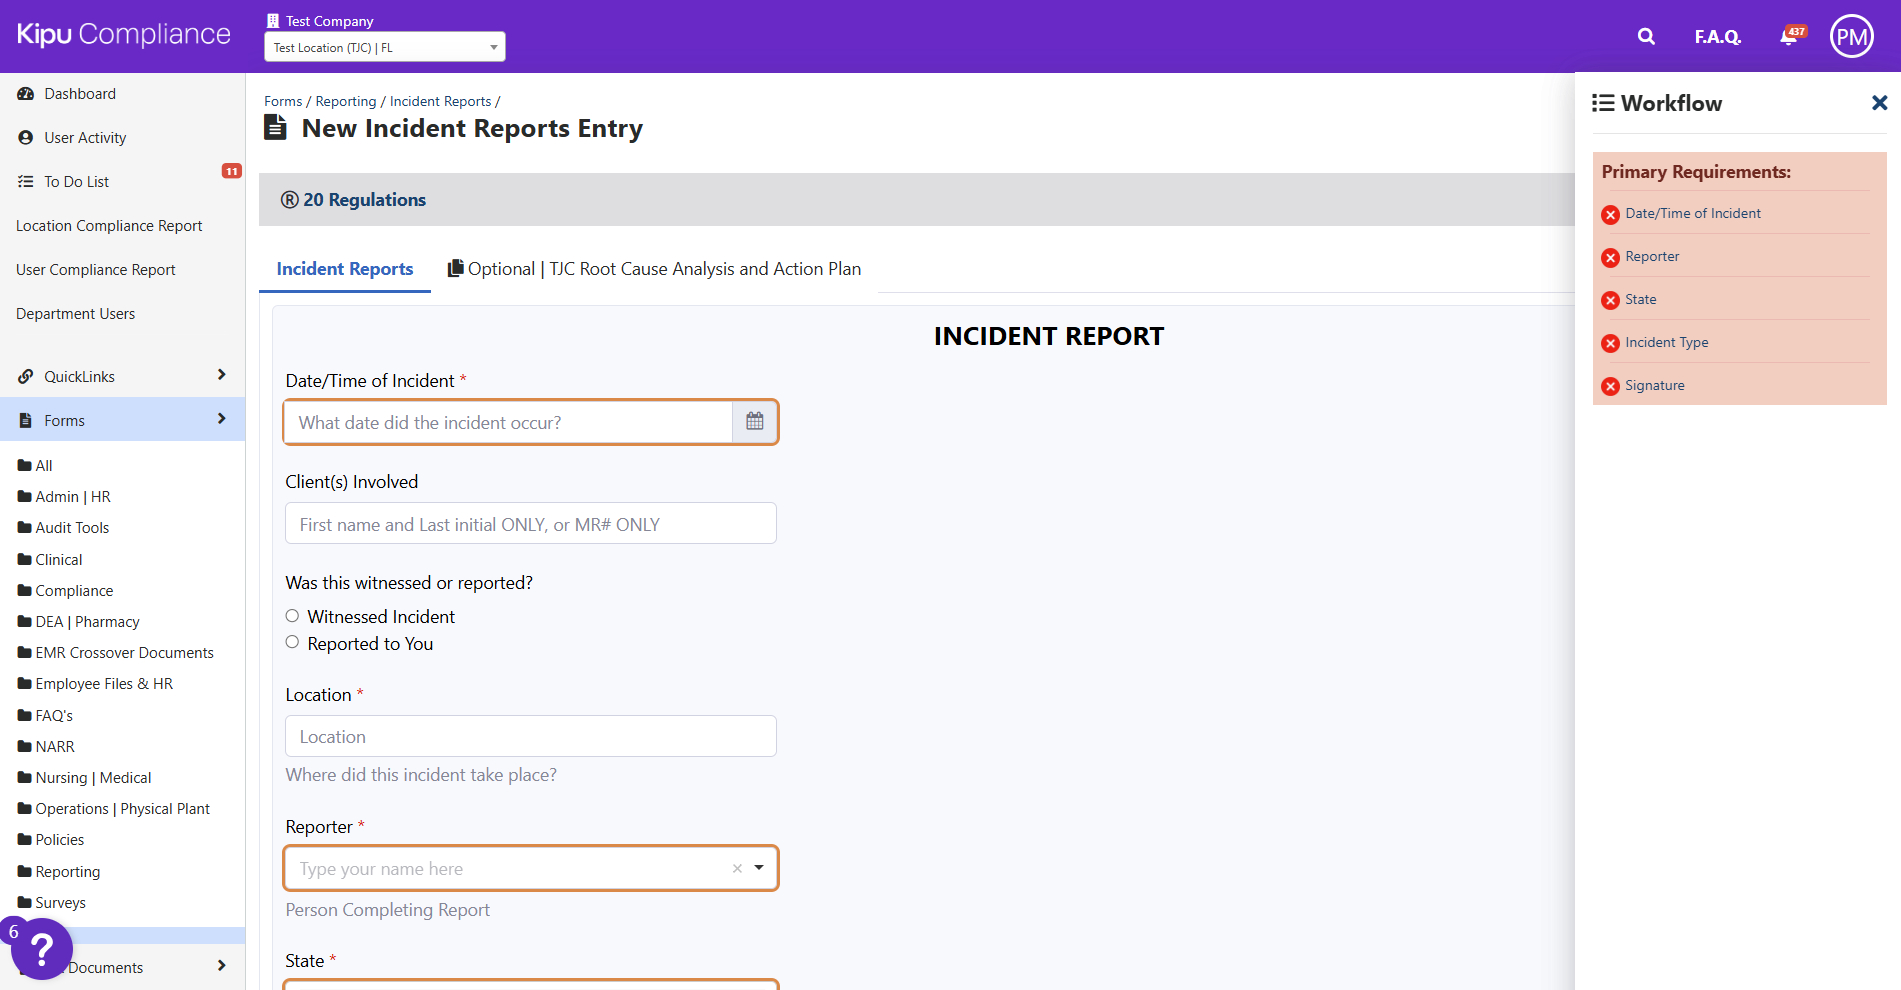Expand the QuickLinks sidebar menu
This screenshot has height=990, width=1901.
pos(122,376)
